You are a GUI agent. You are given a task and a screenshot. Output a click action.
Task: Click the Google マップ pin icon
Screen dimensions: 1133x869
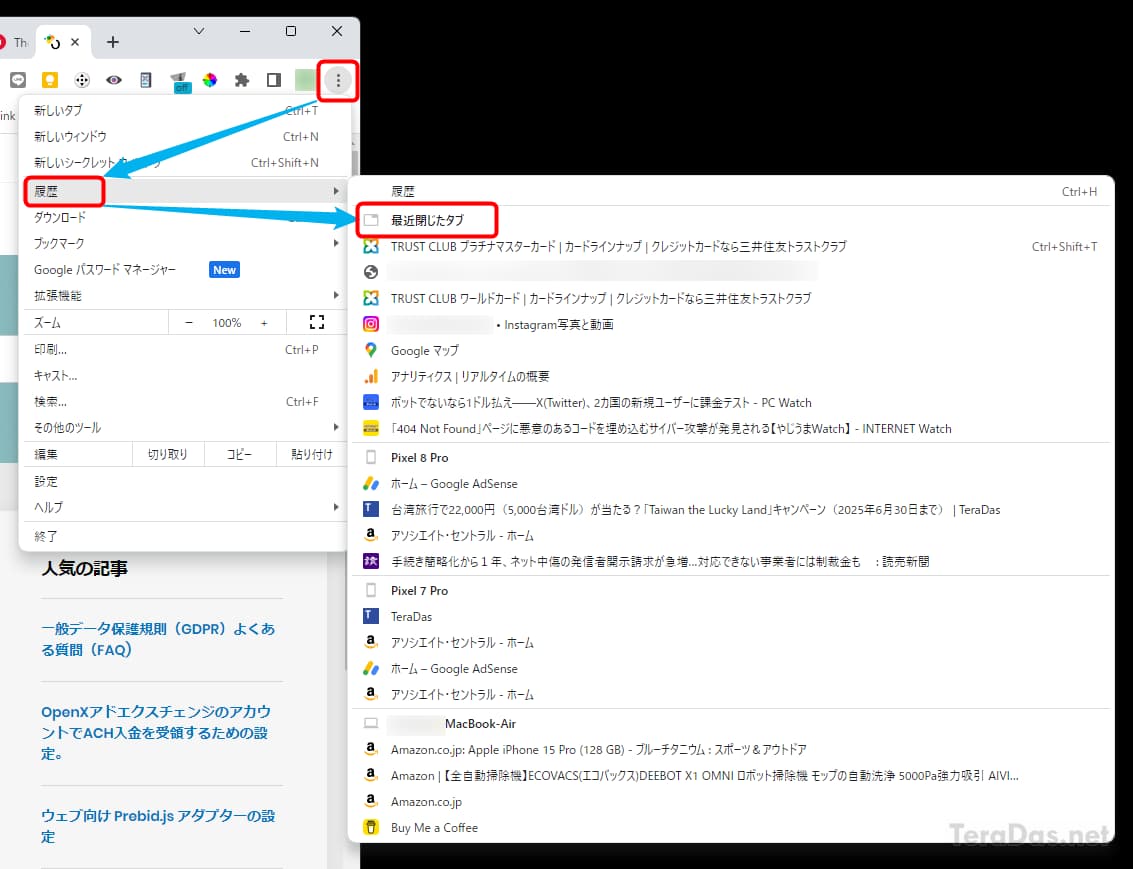coord(371,350)
